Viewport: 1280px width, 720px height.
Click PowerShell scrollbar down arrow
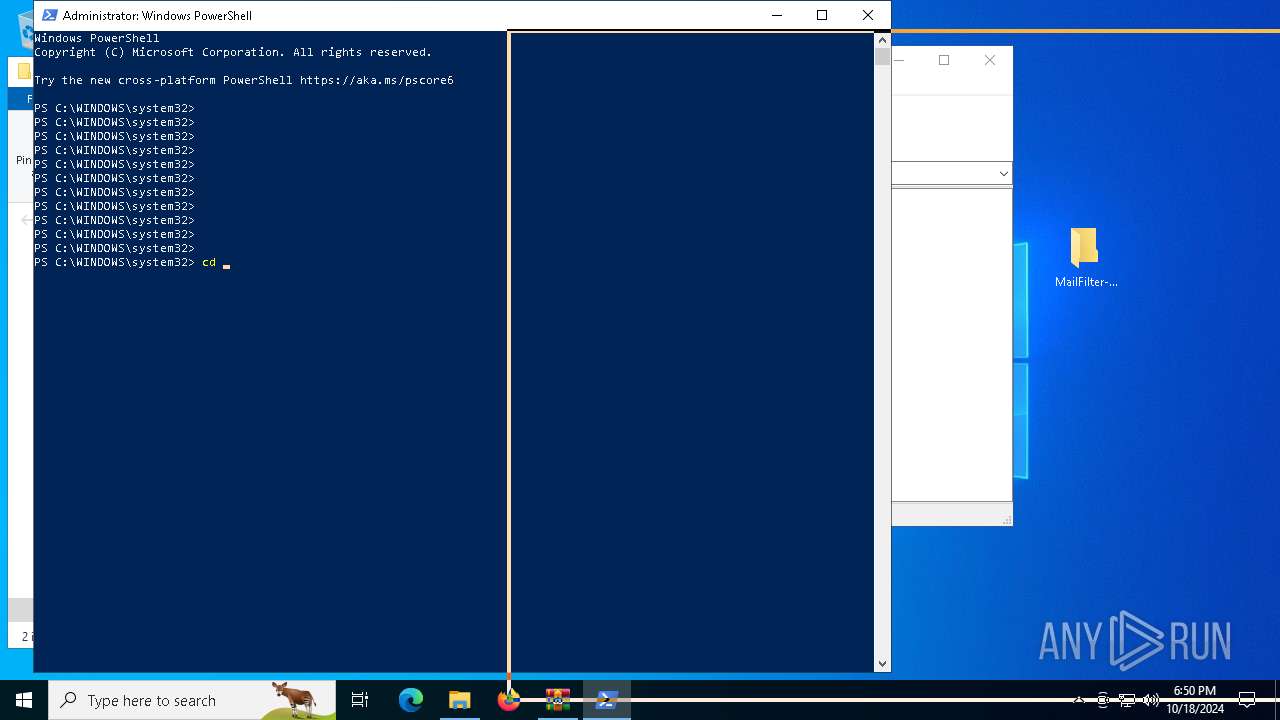click(x=882, y=663)
